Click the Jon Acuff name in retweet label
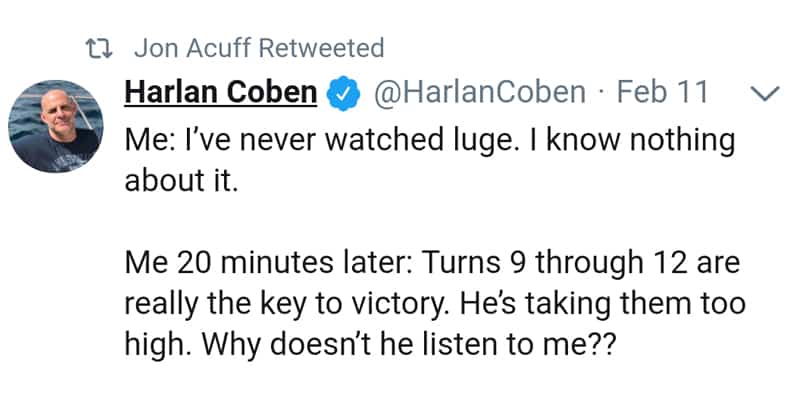800x400 pixels. pos(196,47)
